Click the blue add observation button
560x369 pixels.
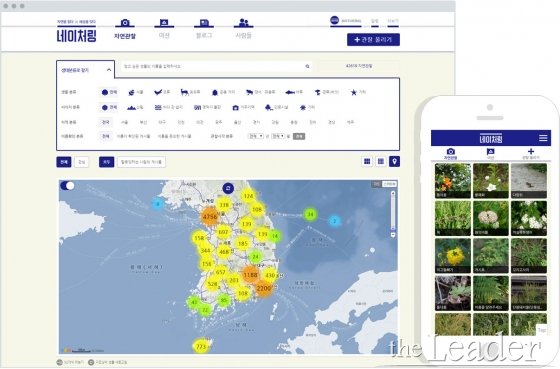[x=373, y=40]
